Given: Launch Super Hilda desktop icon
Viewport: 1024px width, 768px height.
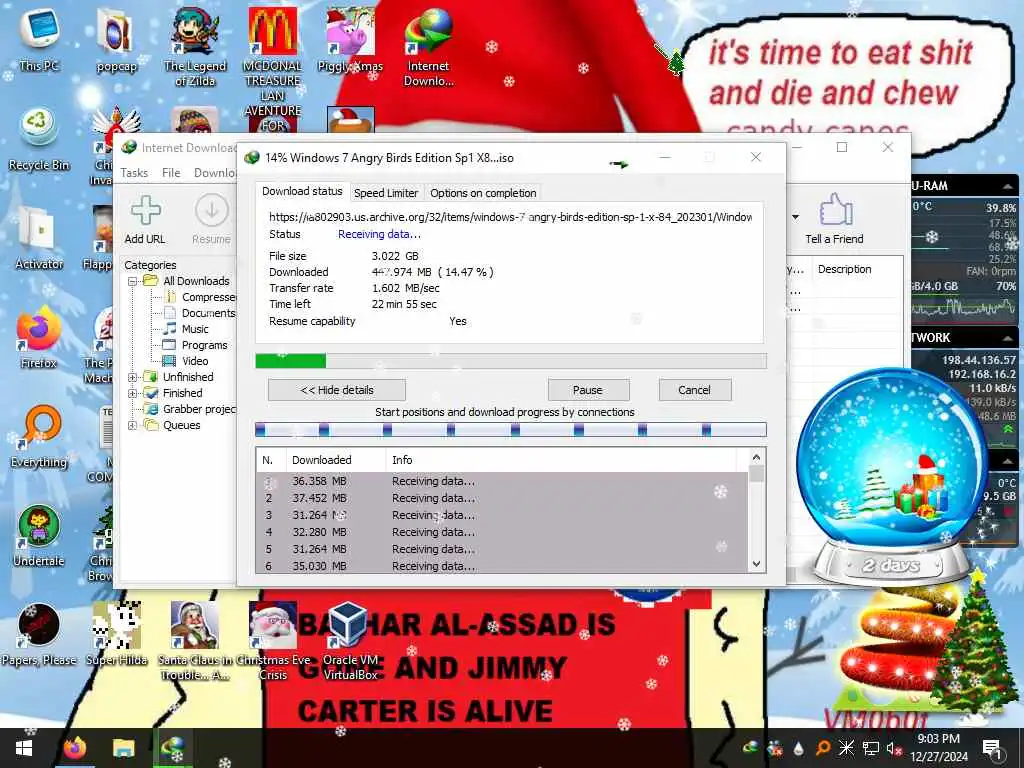Looking at the screenshot, I should coord(116,635).
